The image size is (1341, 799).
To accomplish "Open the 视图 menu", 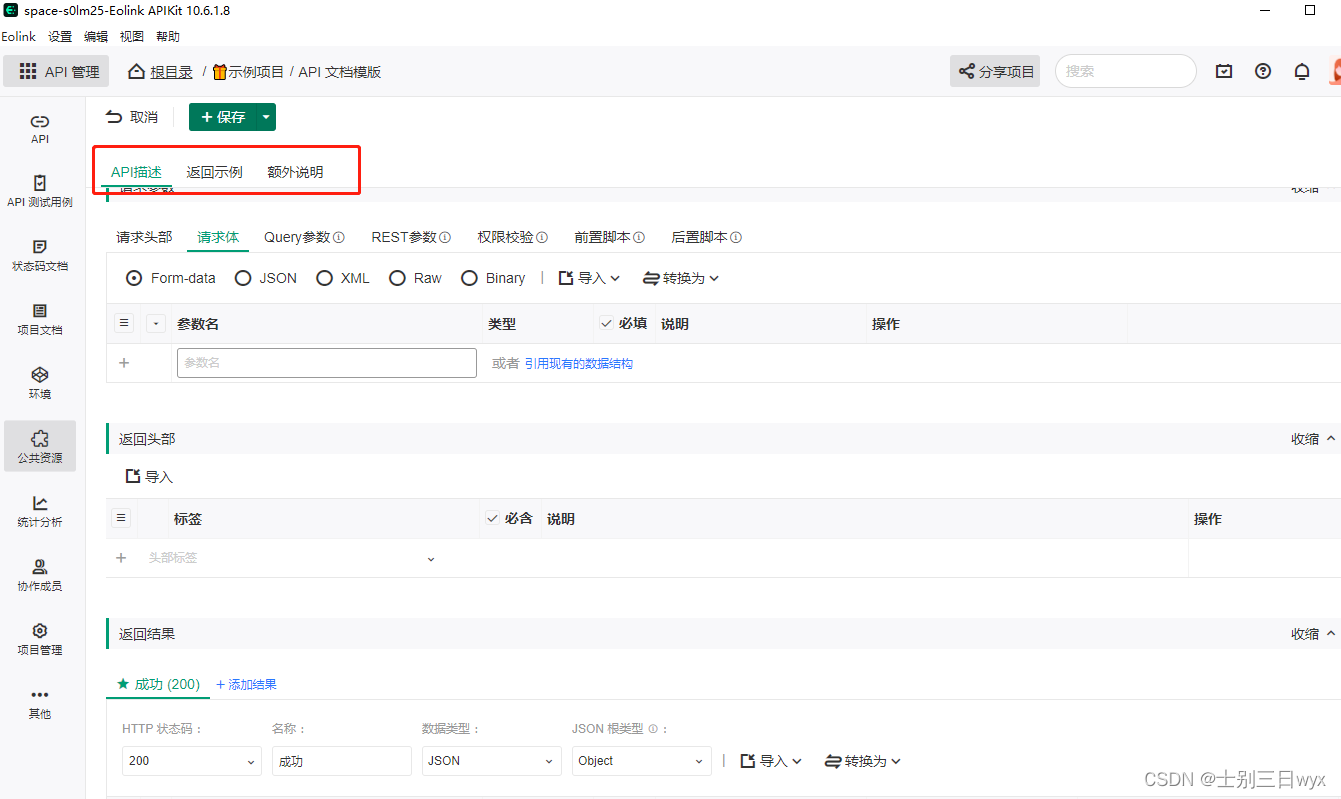I will 132,37.
